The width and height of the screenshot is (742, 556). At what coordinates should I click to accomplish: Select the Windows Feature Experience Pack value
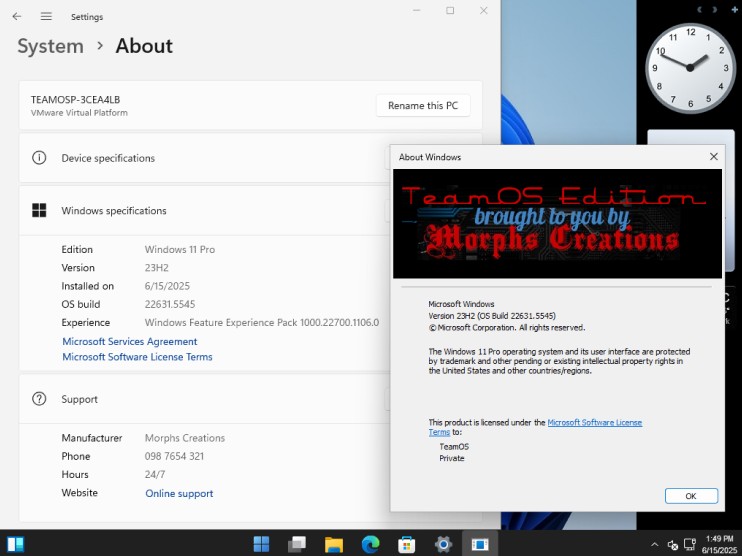point(262,323)
